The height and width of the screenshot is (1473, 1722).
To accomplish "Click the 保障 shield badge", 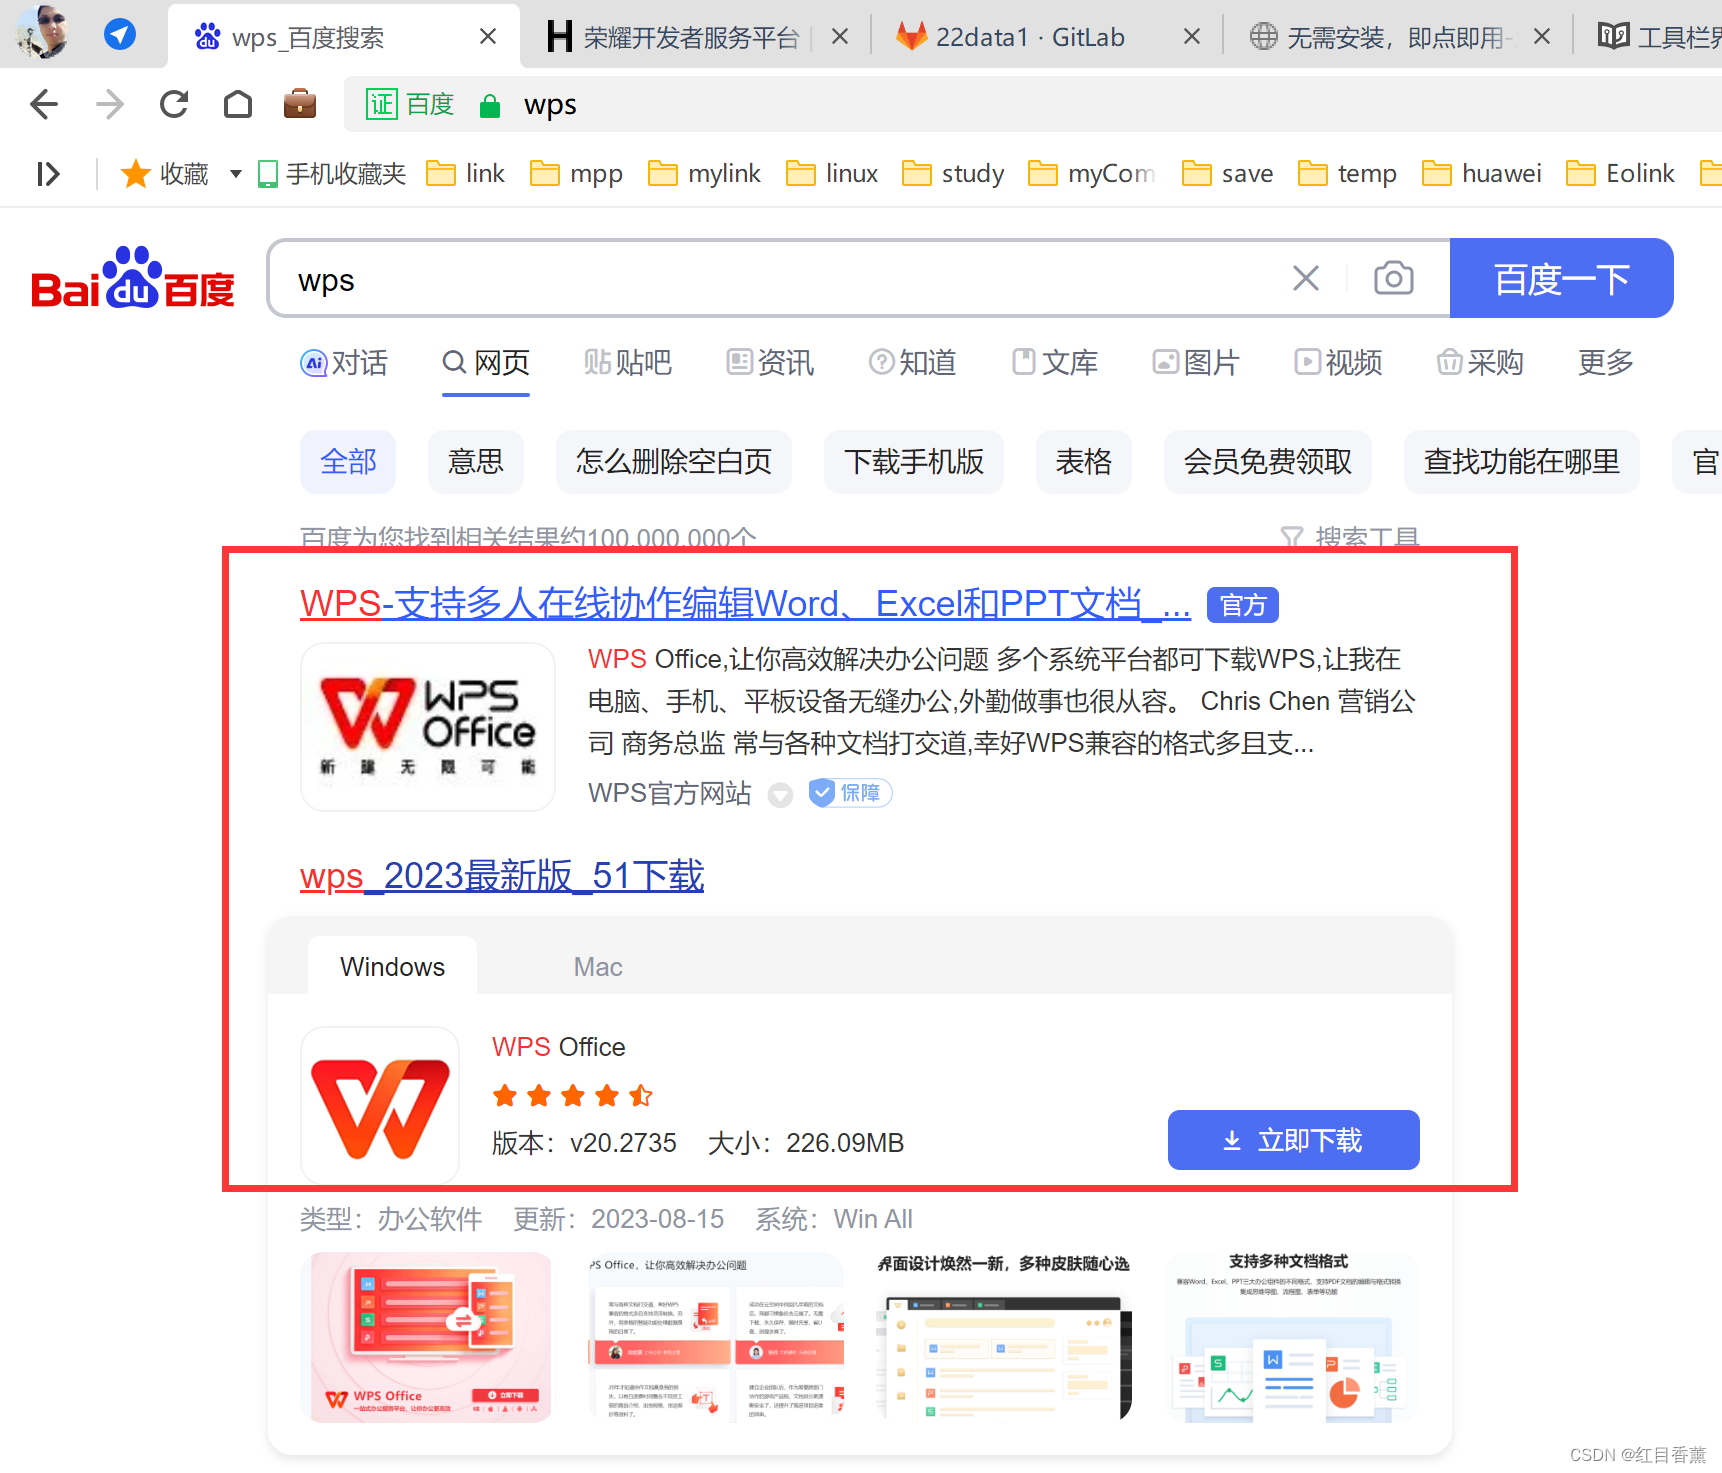I will 851,793.
